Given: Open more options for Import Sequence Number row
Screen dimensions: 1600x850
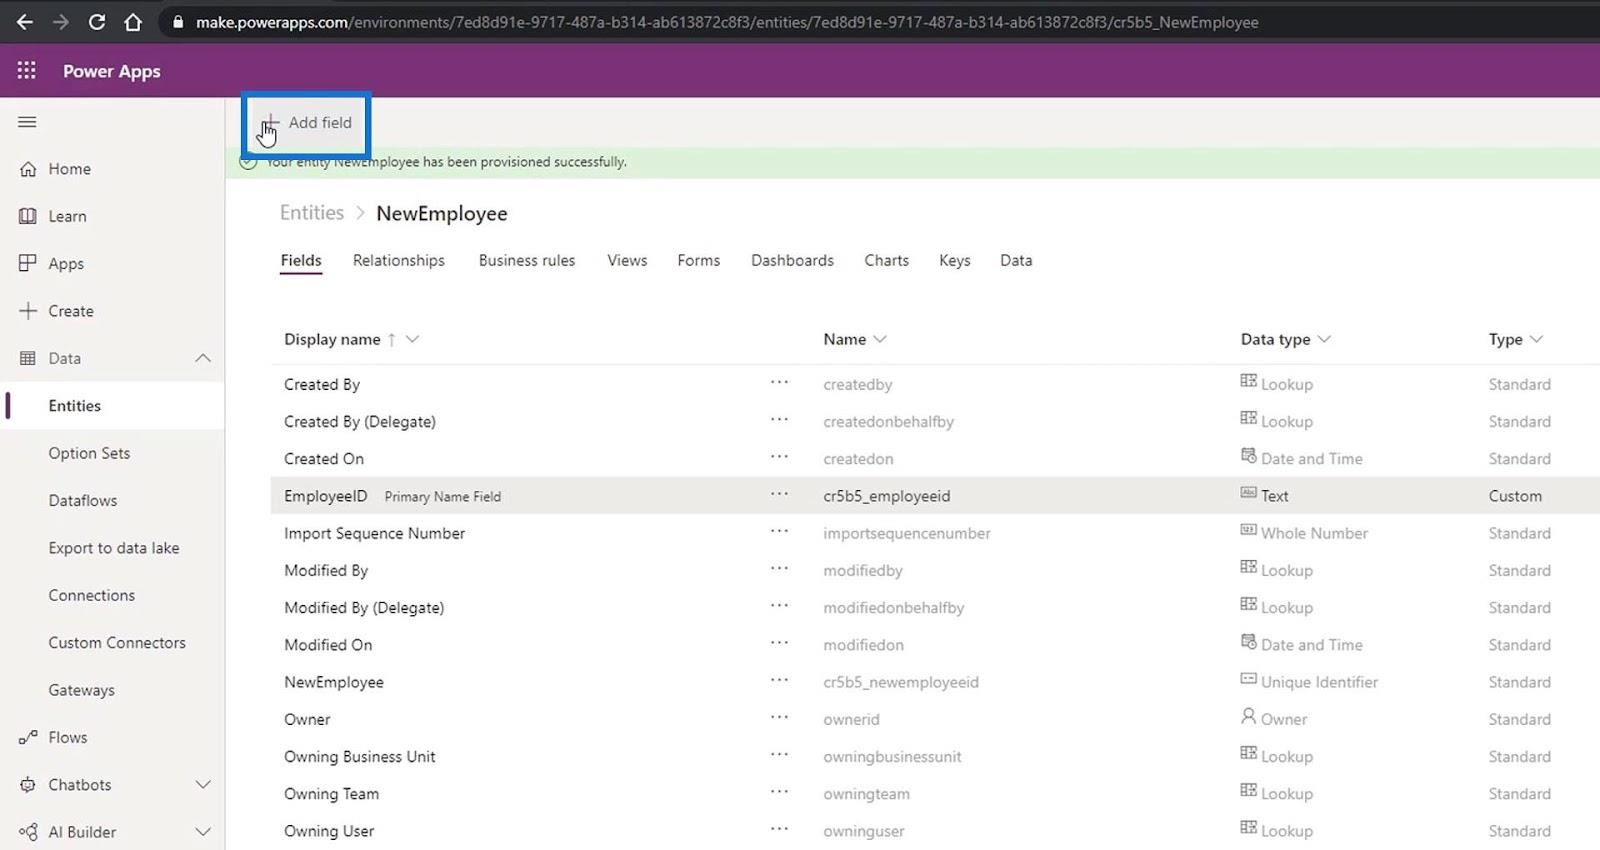Looking at the screenshot, I should (x=779, y=532).
